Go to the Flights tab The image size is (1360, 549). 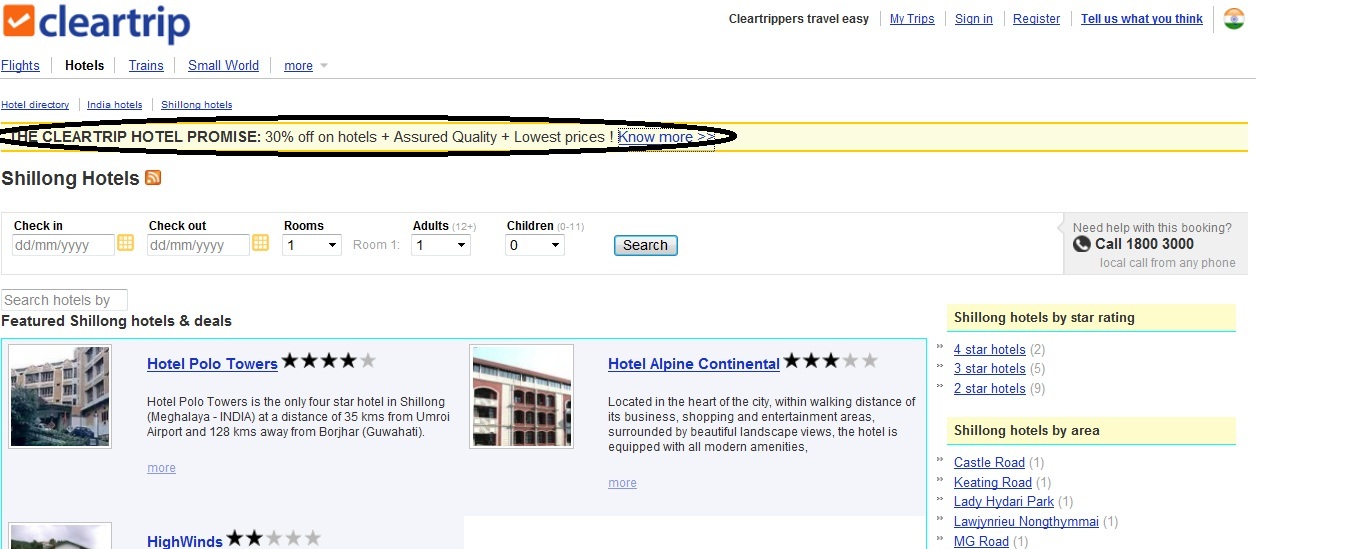(20, 66)
